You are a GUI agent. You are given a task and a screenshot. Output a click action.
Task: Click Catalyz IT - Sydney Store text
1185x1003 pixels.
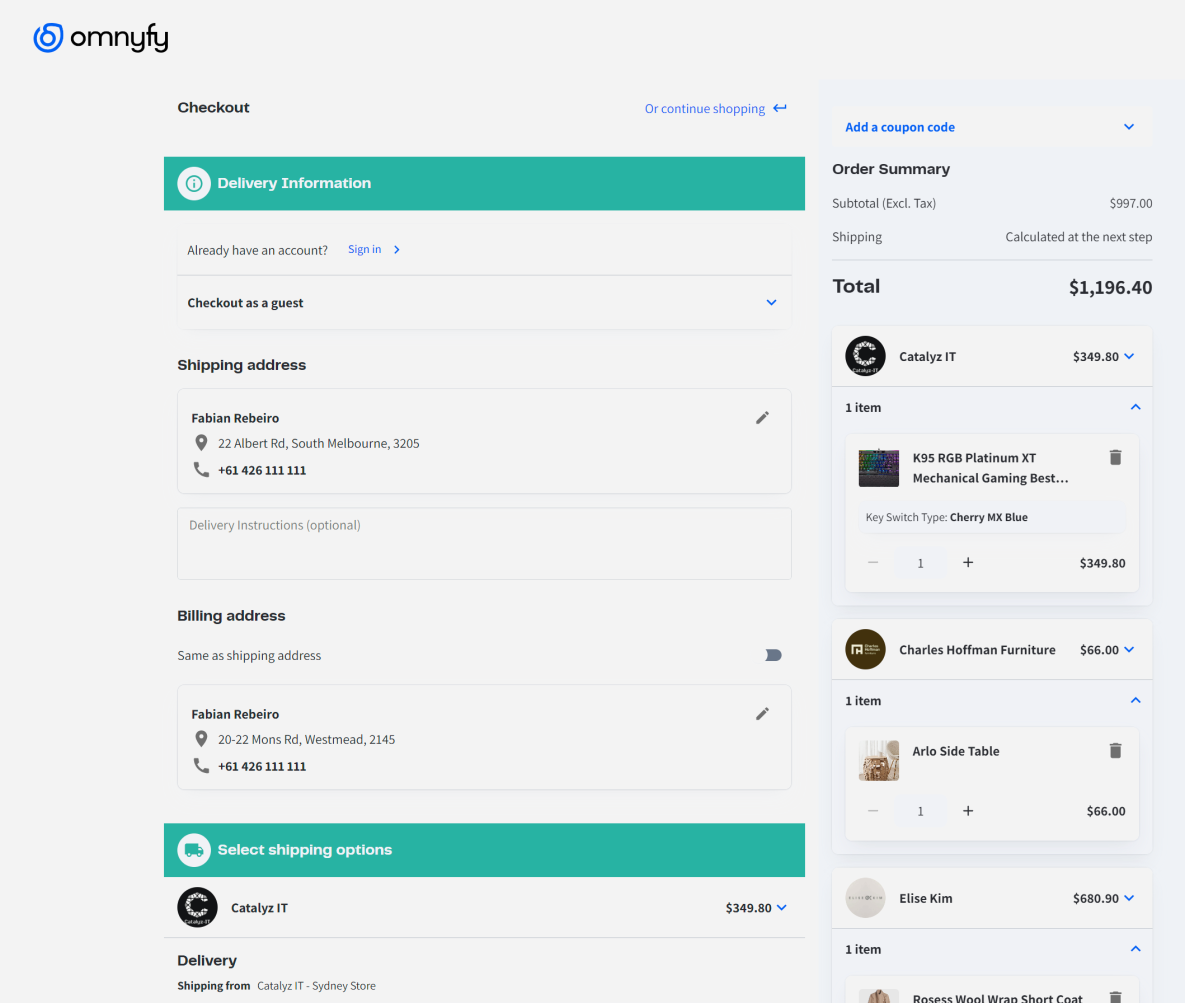tap(316, 986)
